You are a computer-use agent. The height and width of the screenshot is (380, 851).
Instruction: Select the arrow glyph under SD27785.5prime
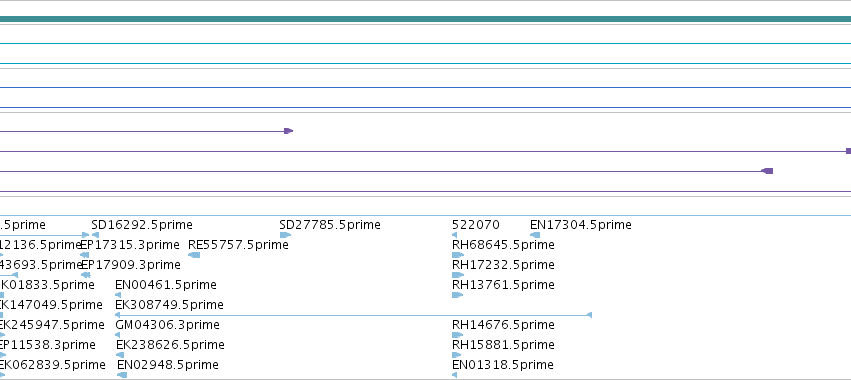coord(285,235)
